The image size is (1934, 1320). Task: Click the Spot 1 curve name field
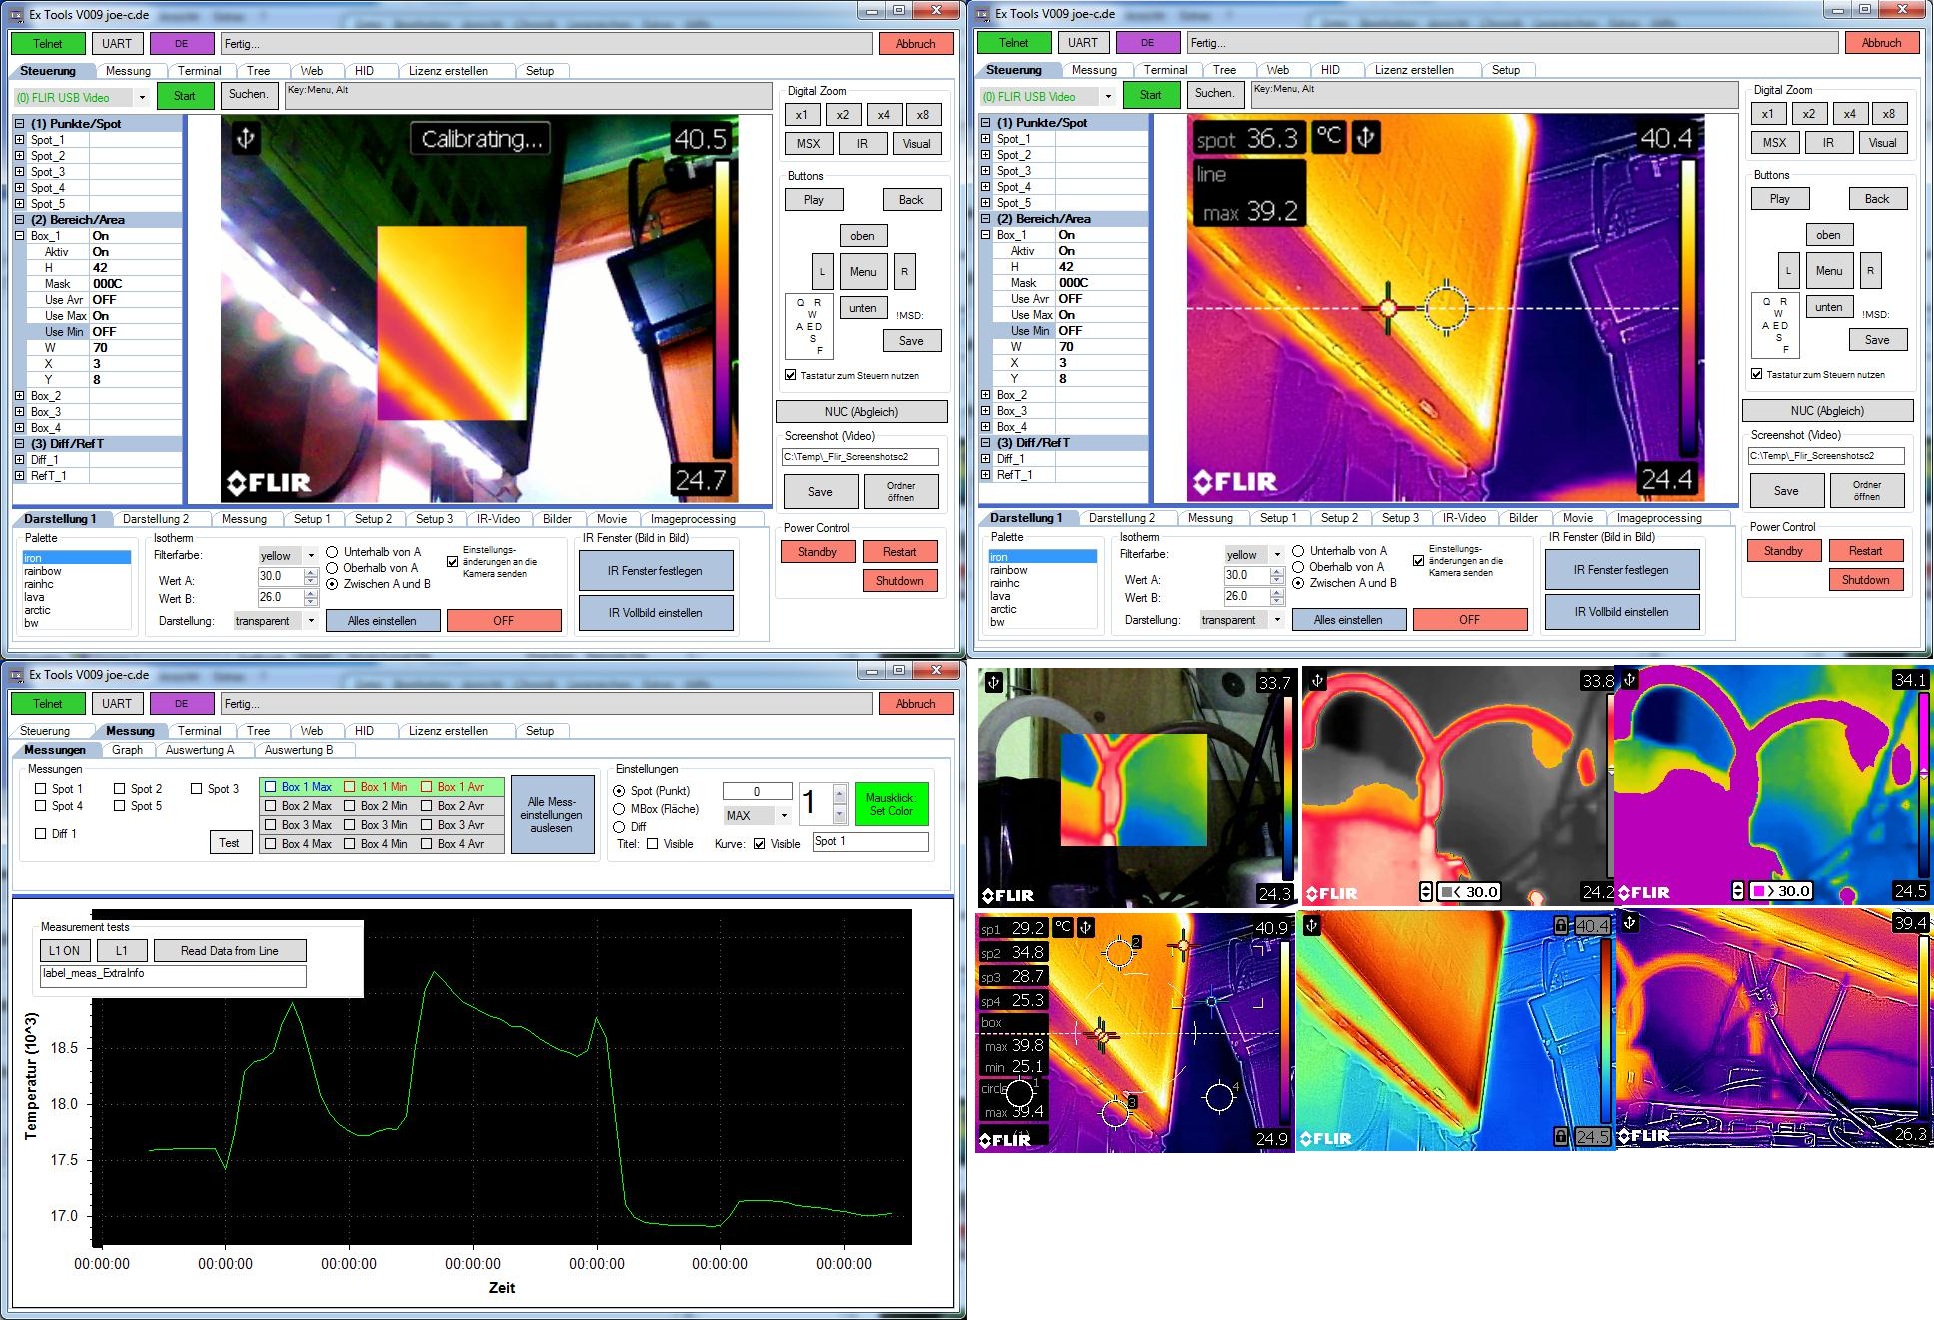(x=870, y=841)
